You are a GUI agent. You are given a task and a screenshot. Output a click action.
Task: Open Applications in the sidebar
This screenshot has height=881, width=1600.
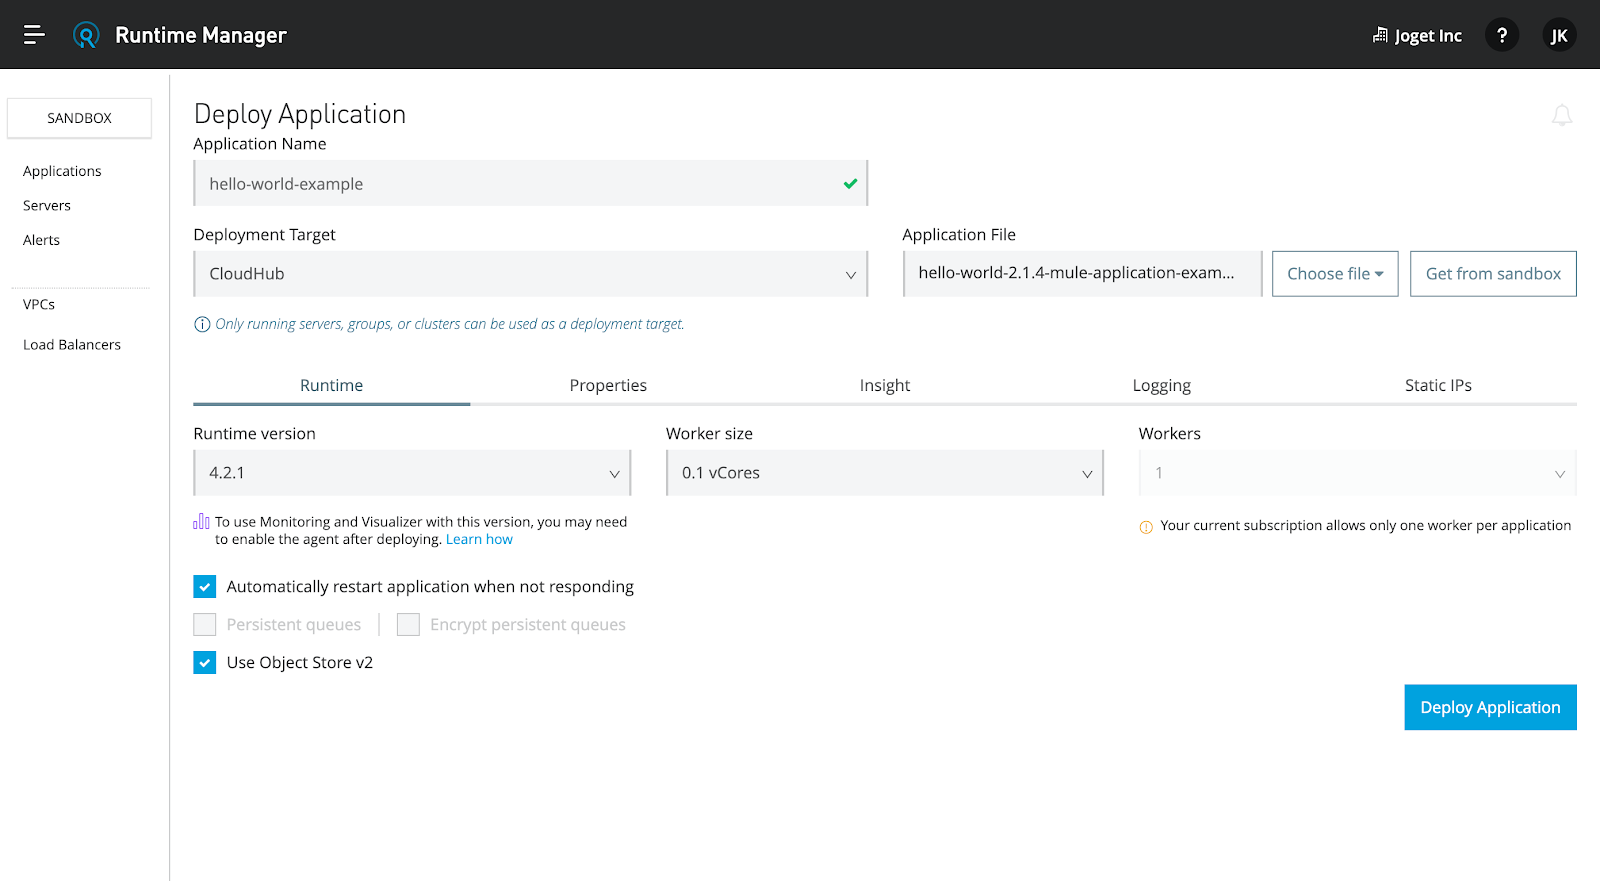(62, 171)
